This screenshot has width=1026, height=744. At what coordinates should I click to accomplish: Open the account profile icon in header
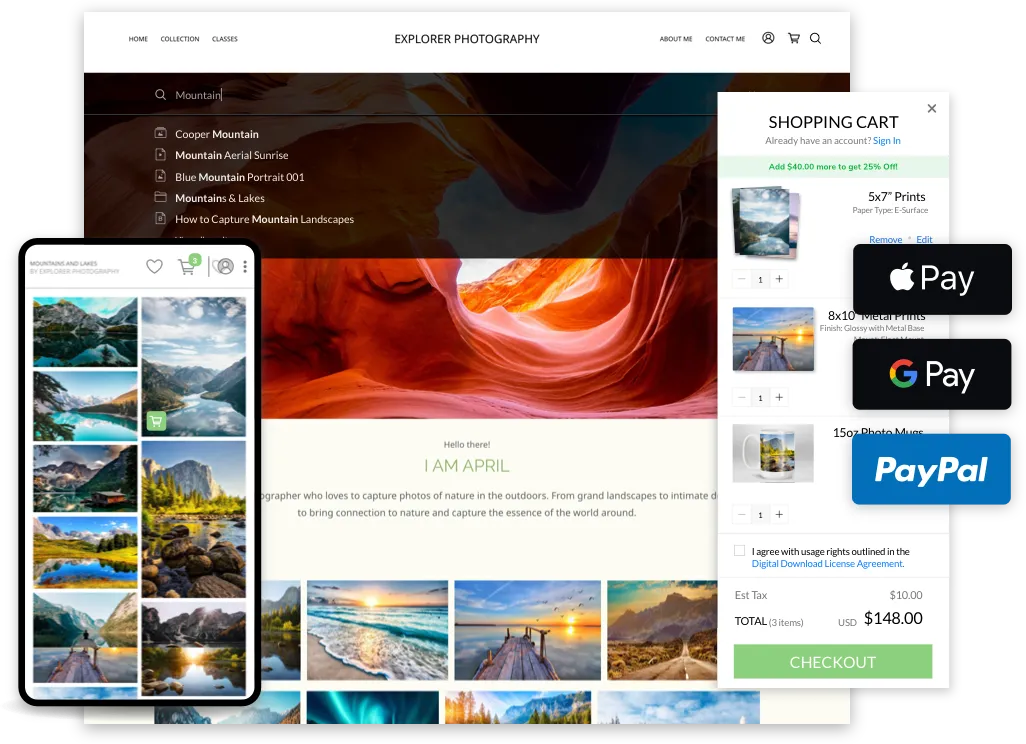pos(768,38)
